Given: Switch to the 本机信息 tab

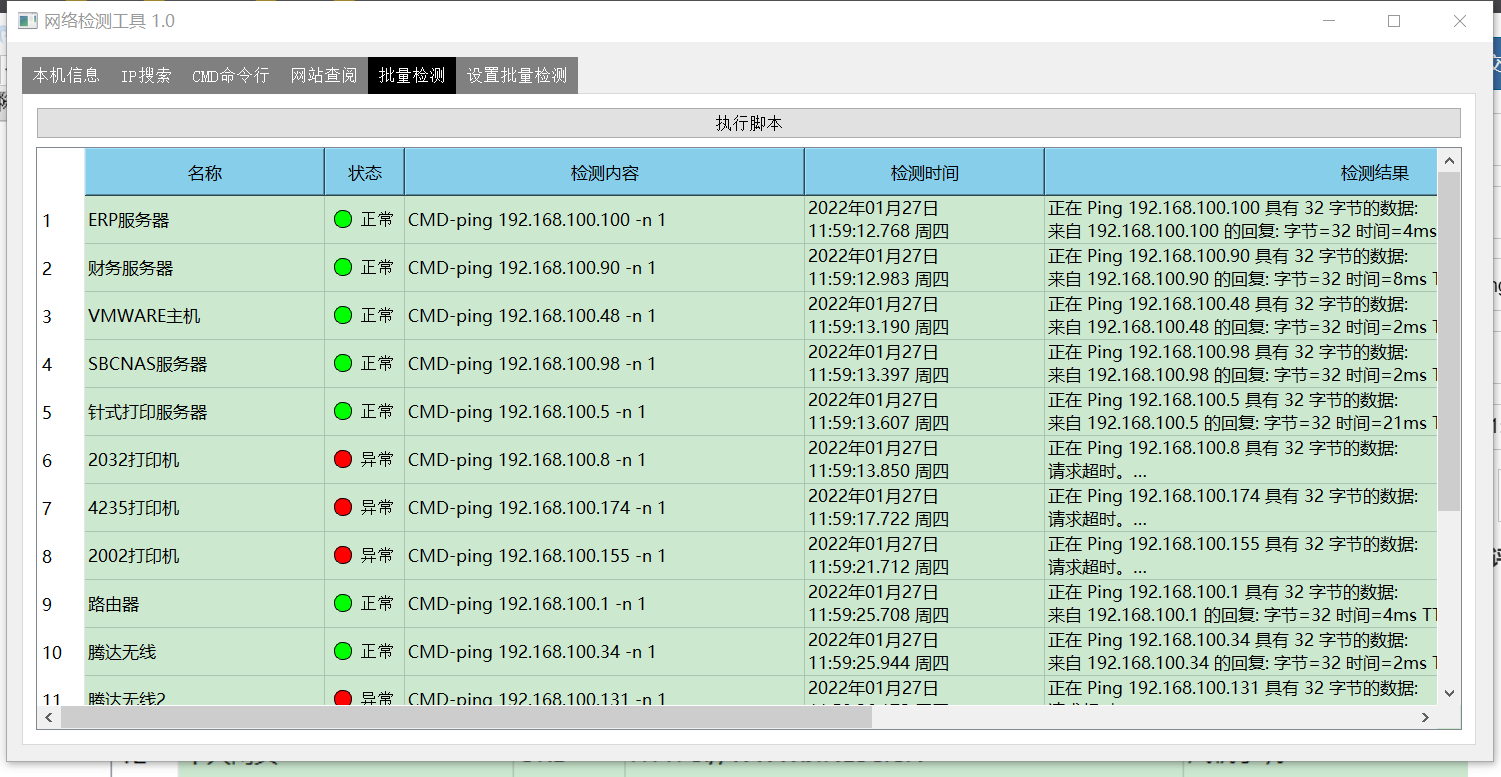Looking at the screenshot, I should [66, 76].
